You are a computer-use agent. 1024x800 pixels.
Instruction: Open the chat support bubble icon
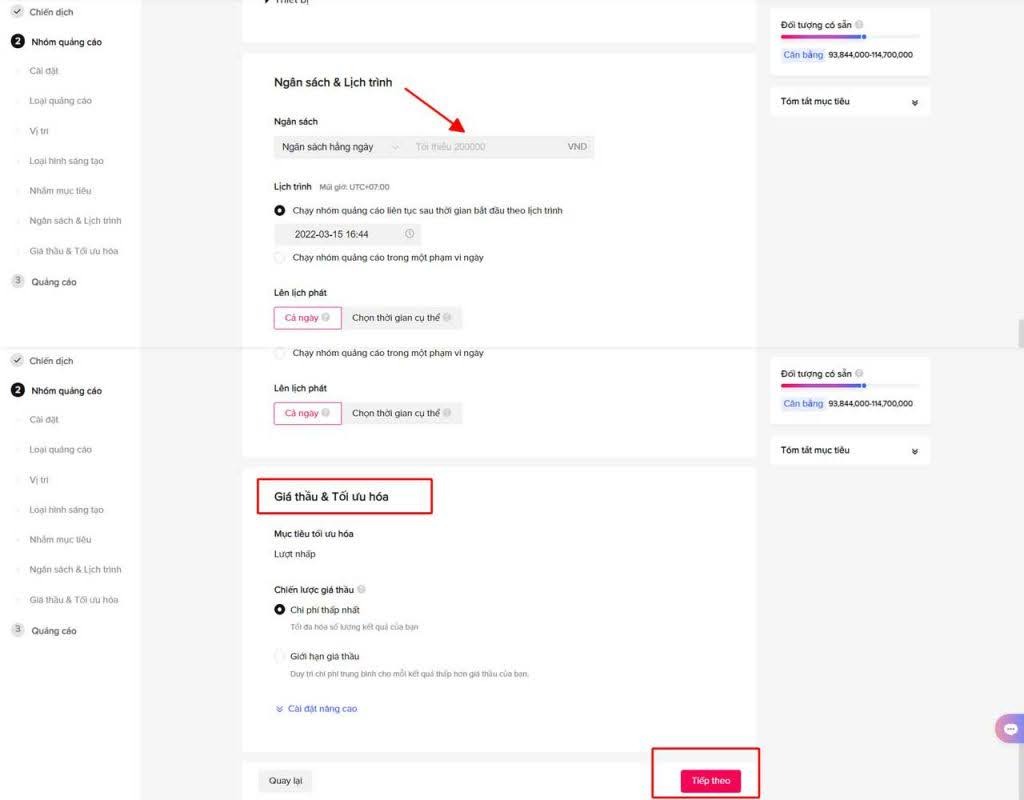click(1010, 728)
